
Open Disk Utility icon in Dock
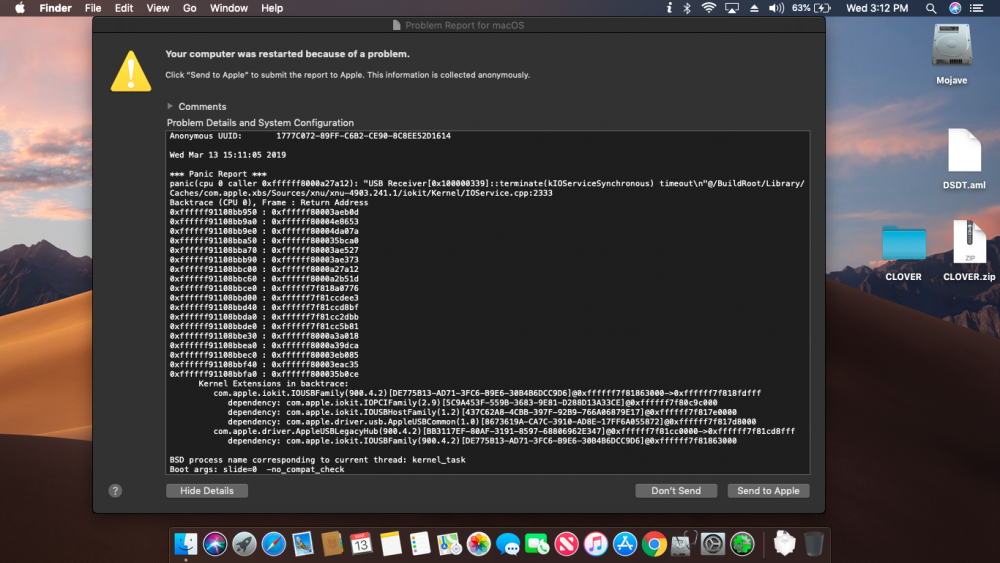(684, 544)
